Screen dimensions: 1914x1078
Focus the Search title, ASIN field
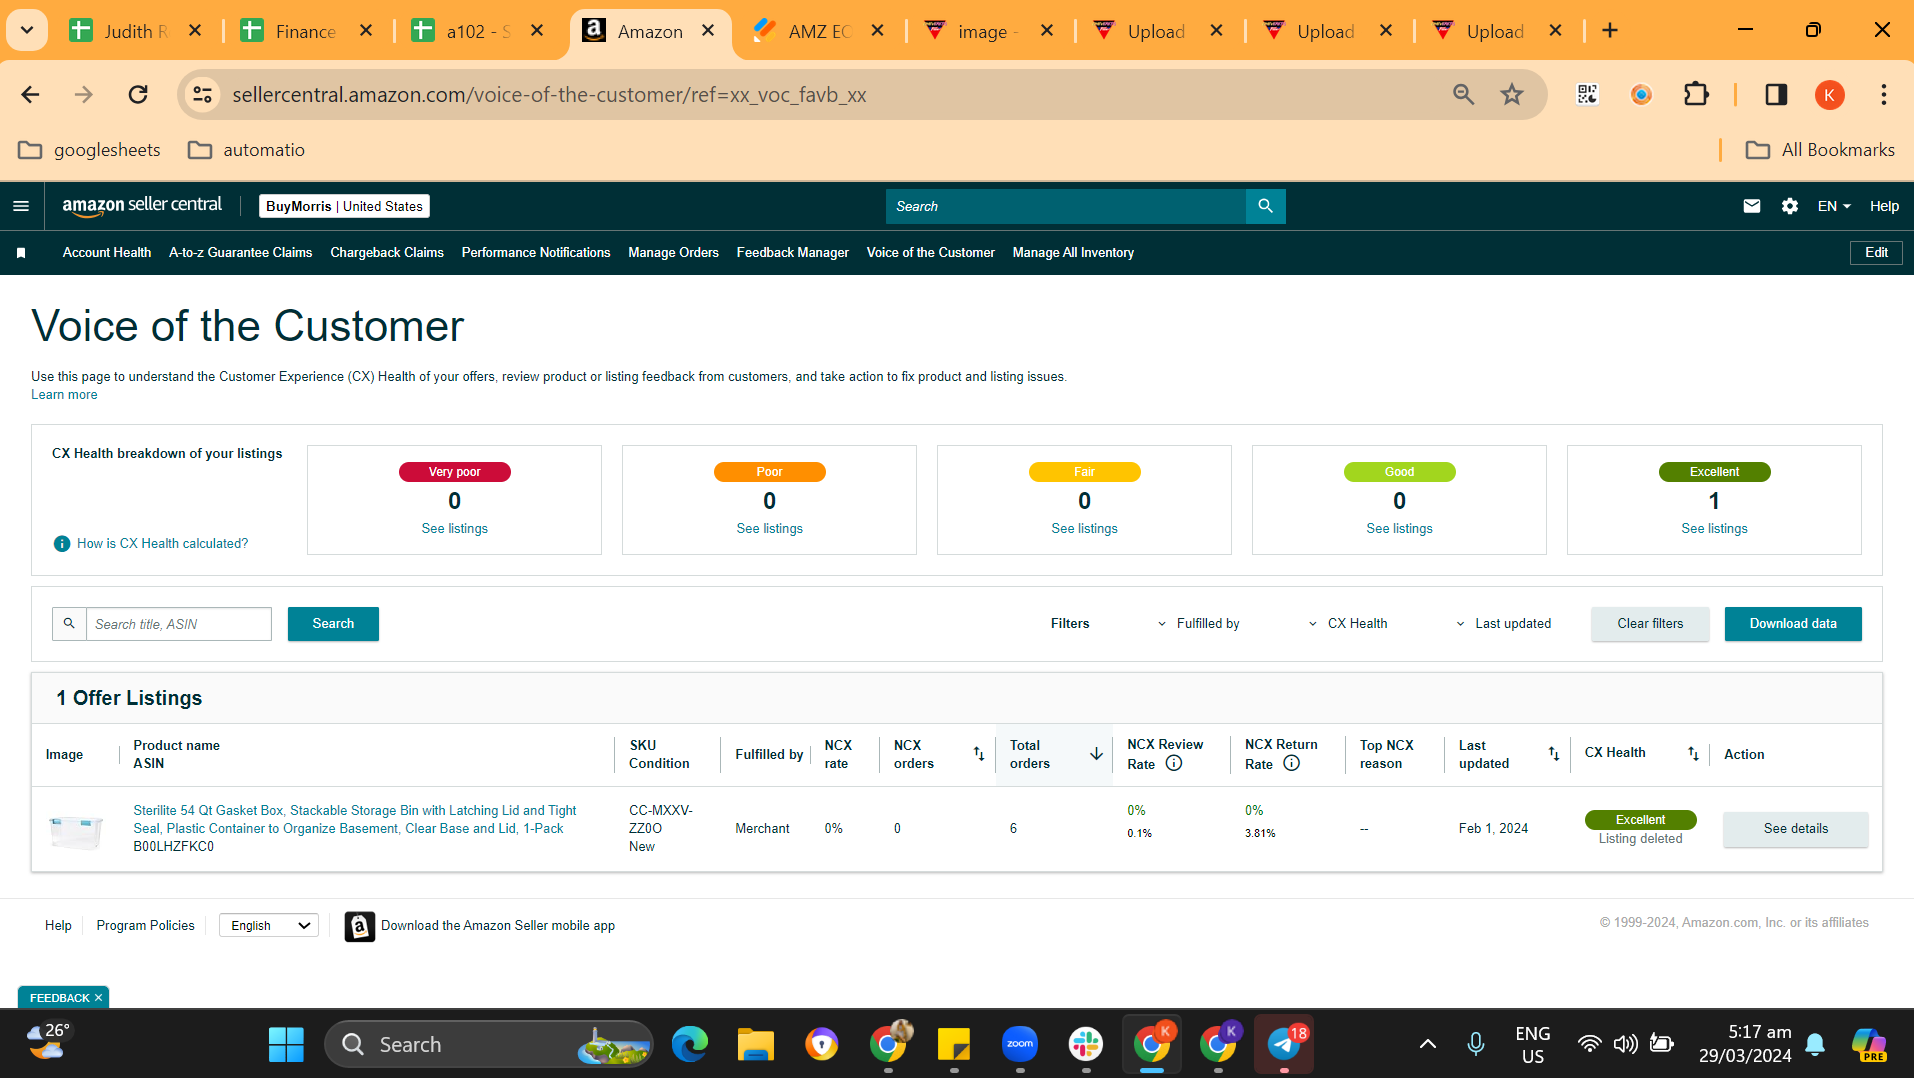click(x=178, y=624)
